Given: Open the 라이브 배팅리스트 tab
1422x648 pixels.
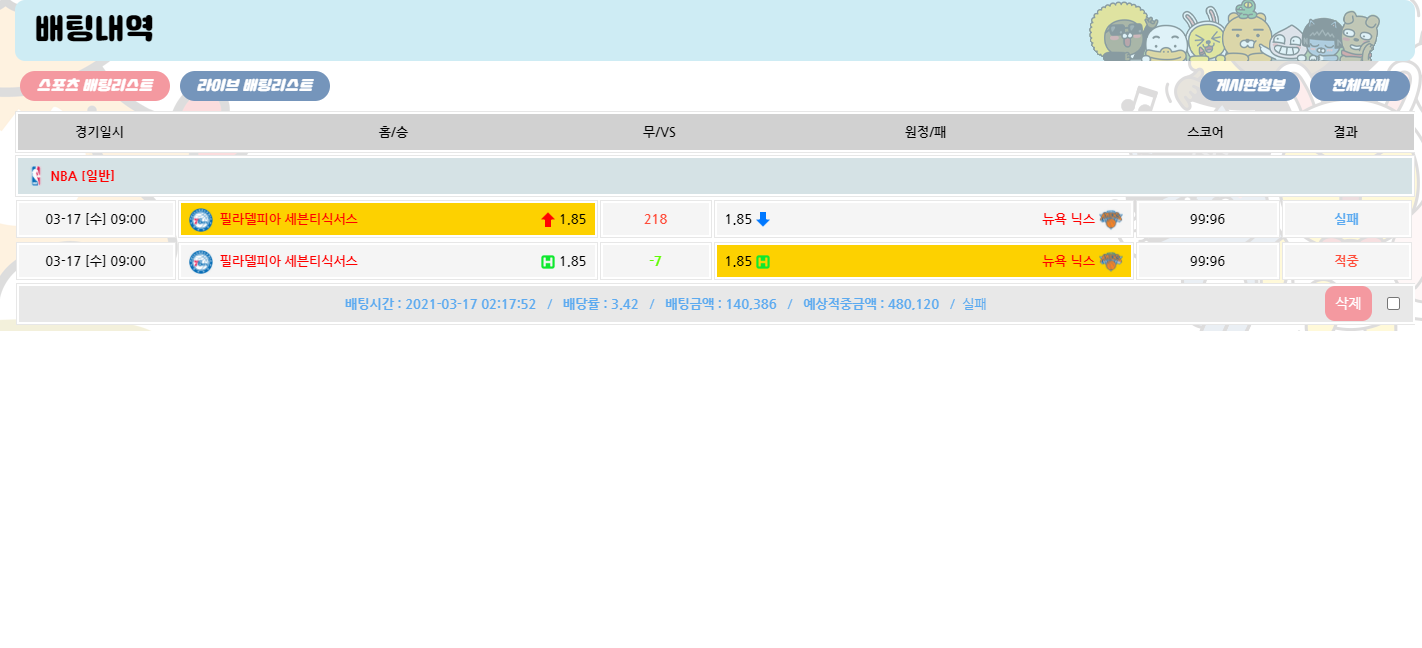Looking at the screenshot, I should coord(255,86).
